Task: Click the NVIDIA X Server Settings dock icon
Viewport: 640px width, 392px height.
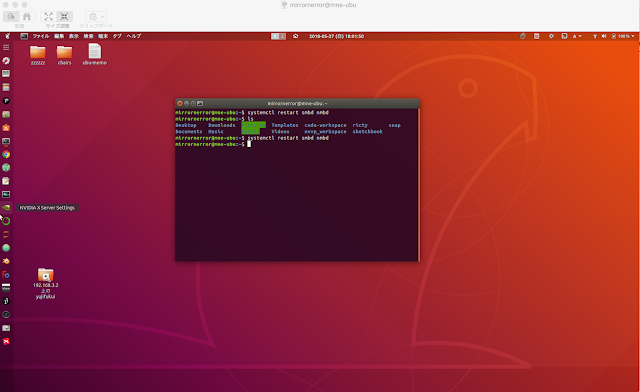Action: (6, 207)
